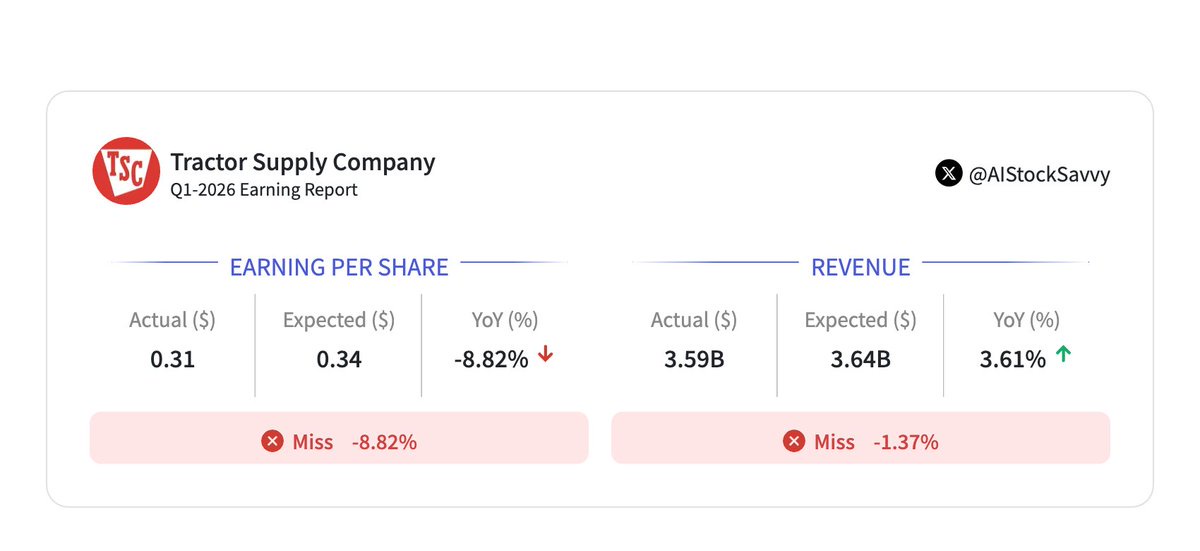Viewport: 1200px width, 551px height.
Task: Click the red X icon in the revenue Miss banner
Action: [x=794, y=441]
